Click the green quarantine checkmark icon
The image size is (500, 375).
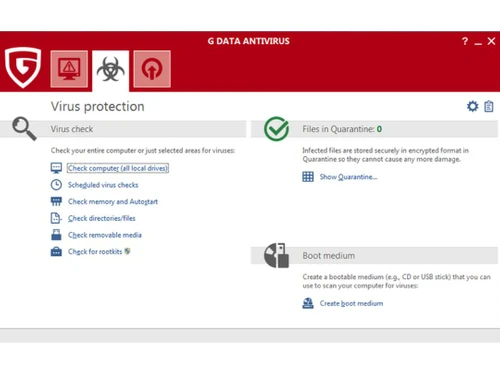click(x=276, y=129)
